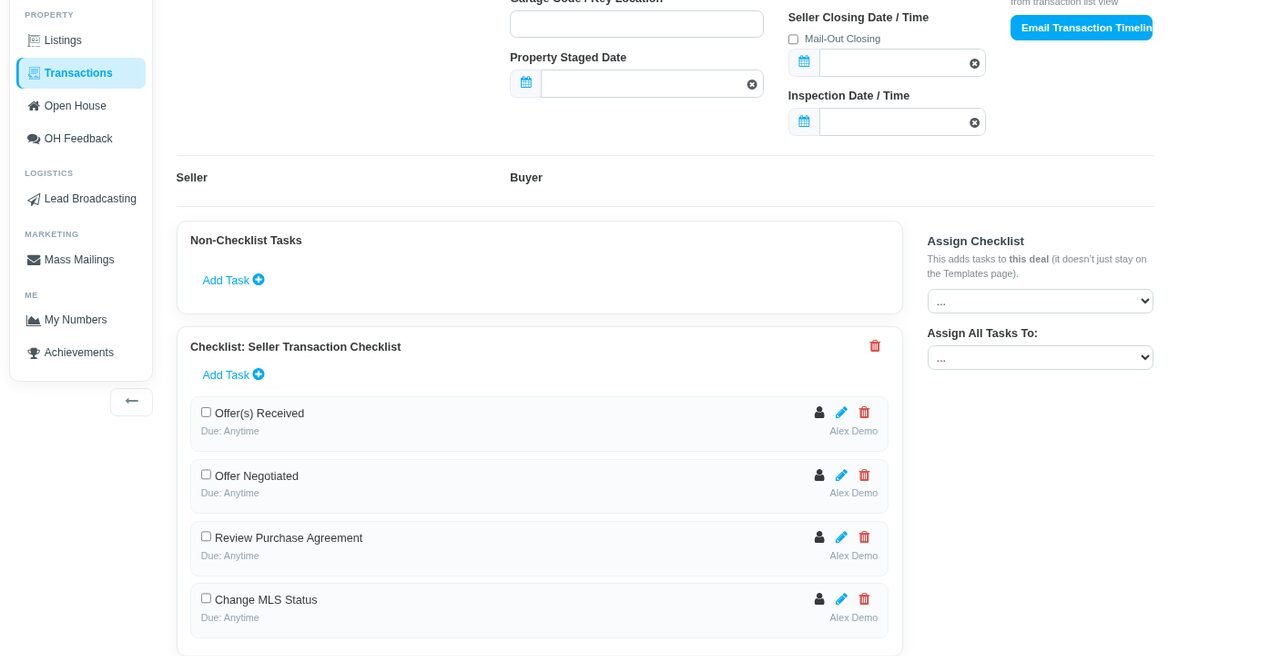This screenshot has height=656, width=1280.
Task: Open OH Feedback section
Action: 81,139
